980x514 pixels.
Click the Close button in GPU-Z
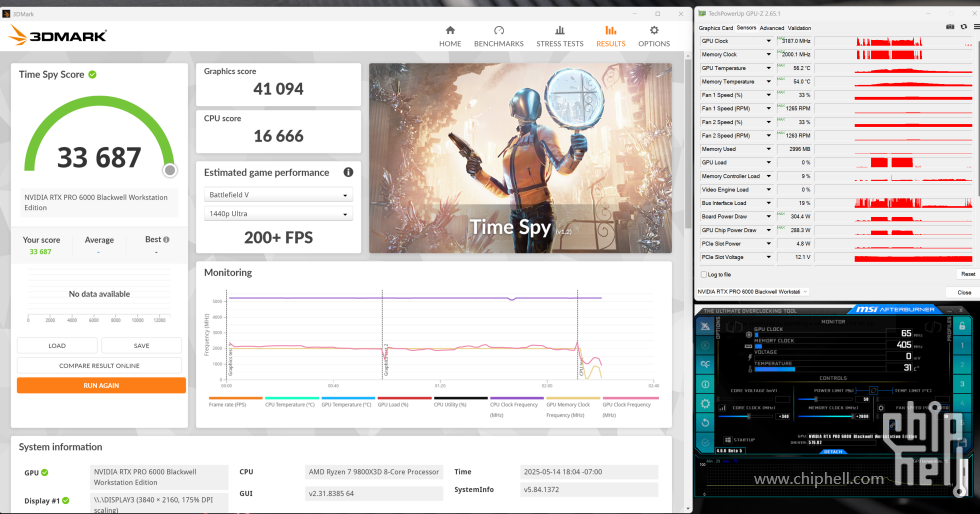click(964, 292)
